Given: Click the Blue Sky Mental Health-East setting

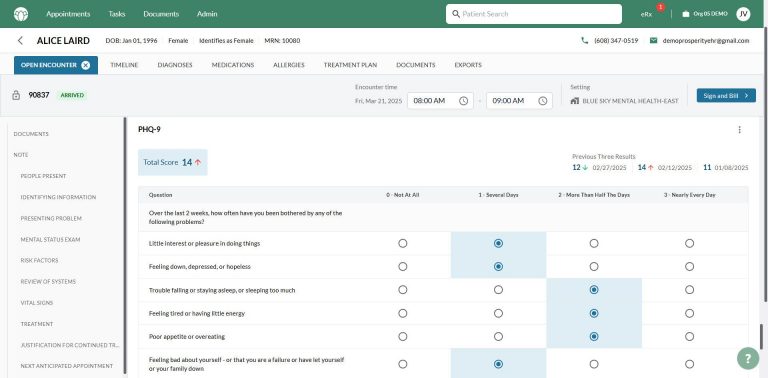Looking at the screenshot, I should (x=630, y=101).
